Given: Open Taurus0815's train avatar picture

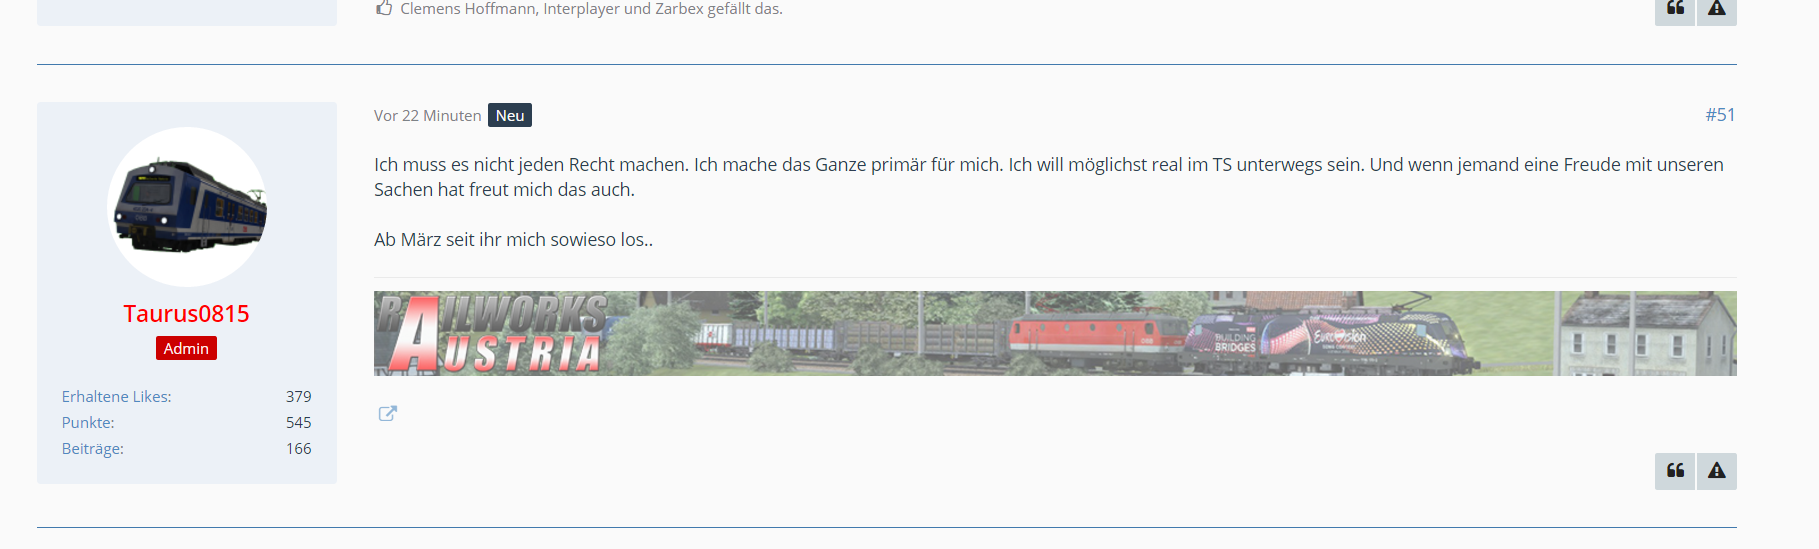Looking at the screenshot, I should point(187,207).
